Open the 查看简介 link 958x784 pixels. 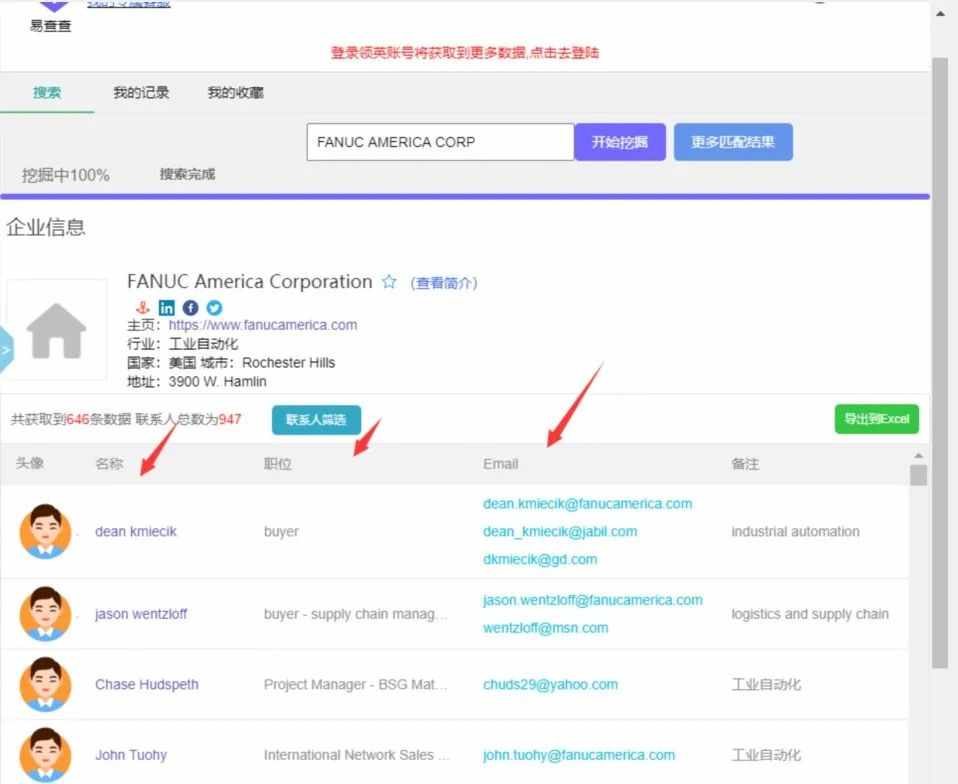pos(444,283)
